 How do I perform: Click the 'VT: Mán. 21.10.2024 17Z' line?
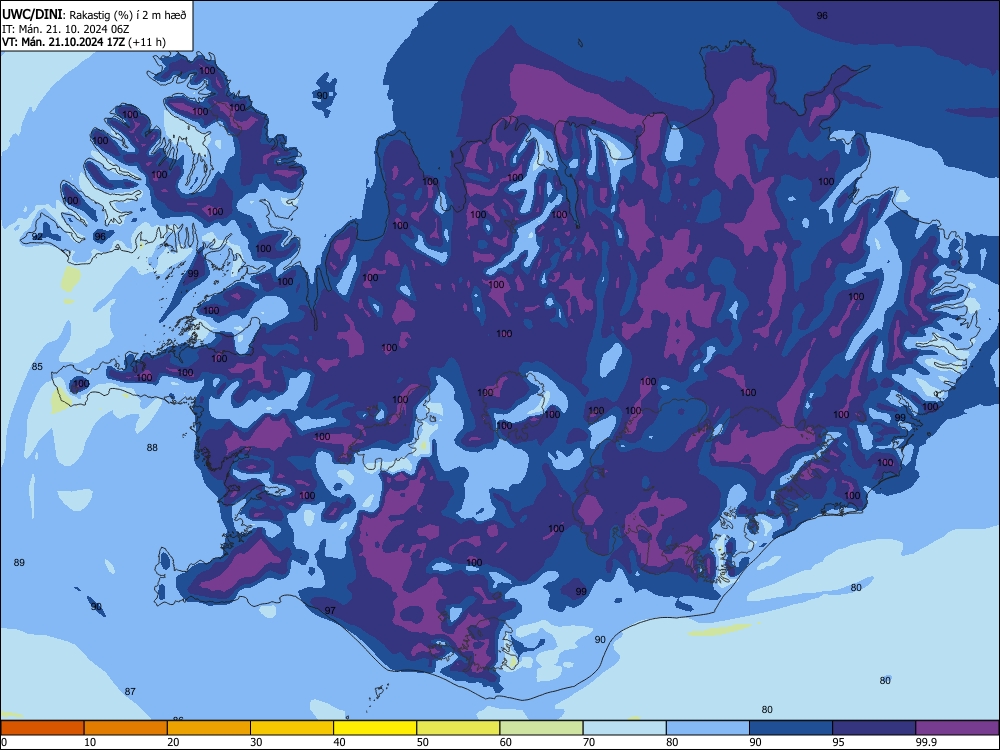(x=63, y=42)
